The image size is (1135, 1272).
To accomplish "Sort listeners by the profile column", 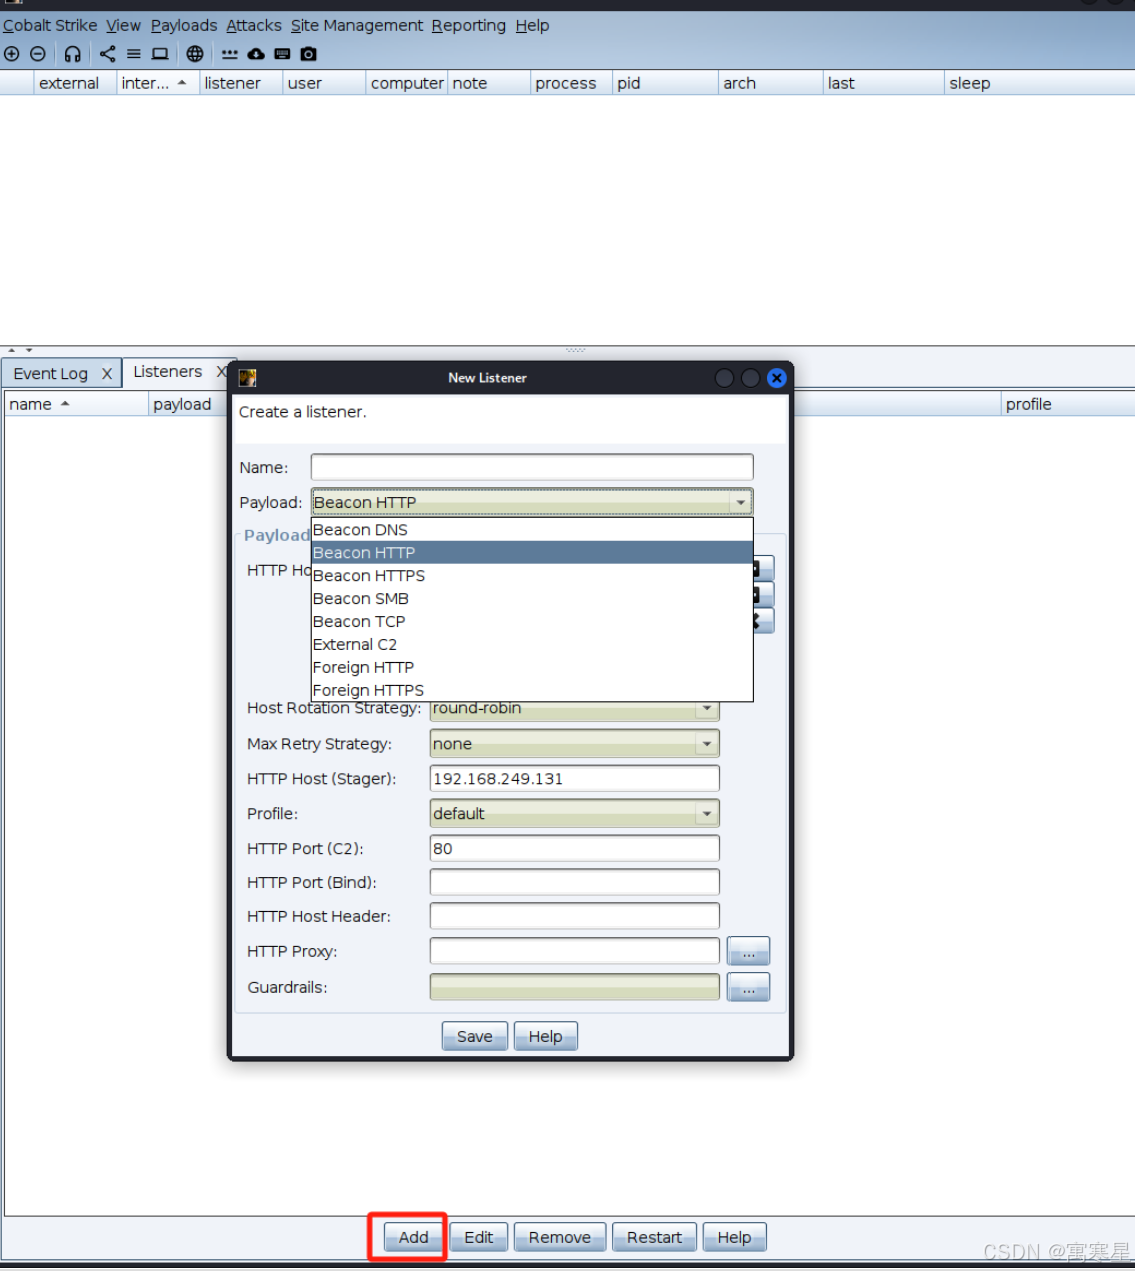I will (1067, 404).
